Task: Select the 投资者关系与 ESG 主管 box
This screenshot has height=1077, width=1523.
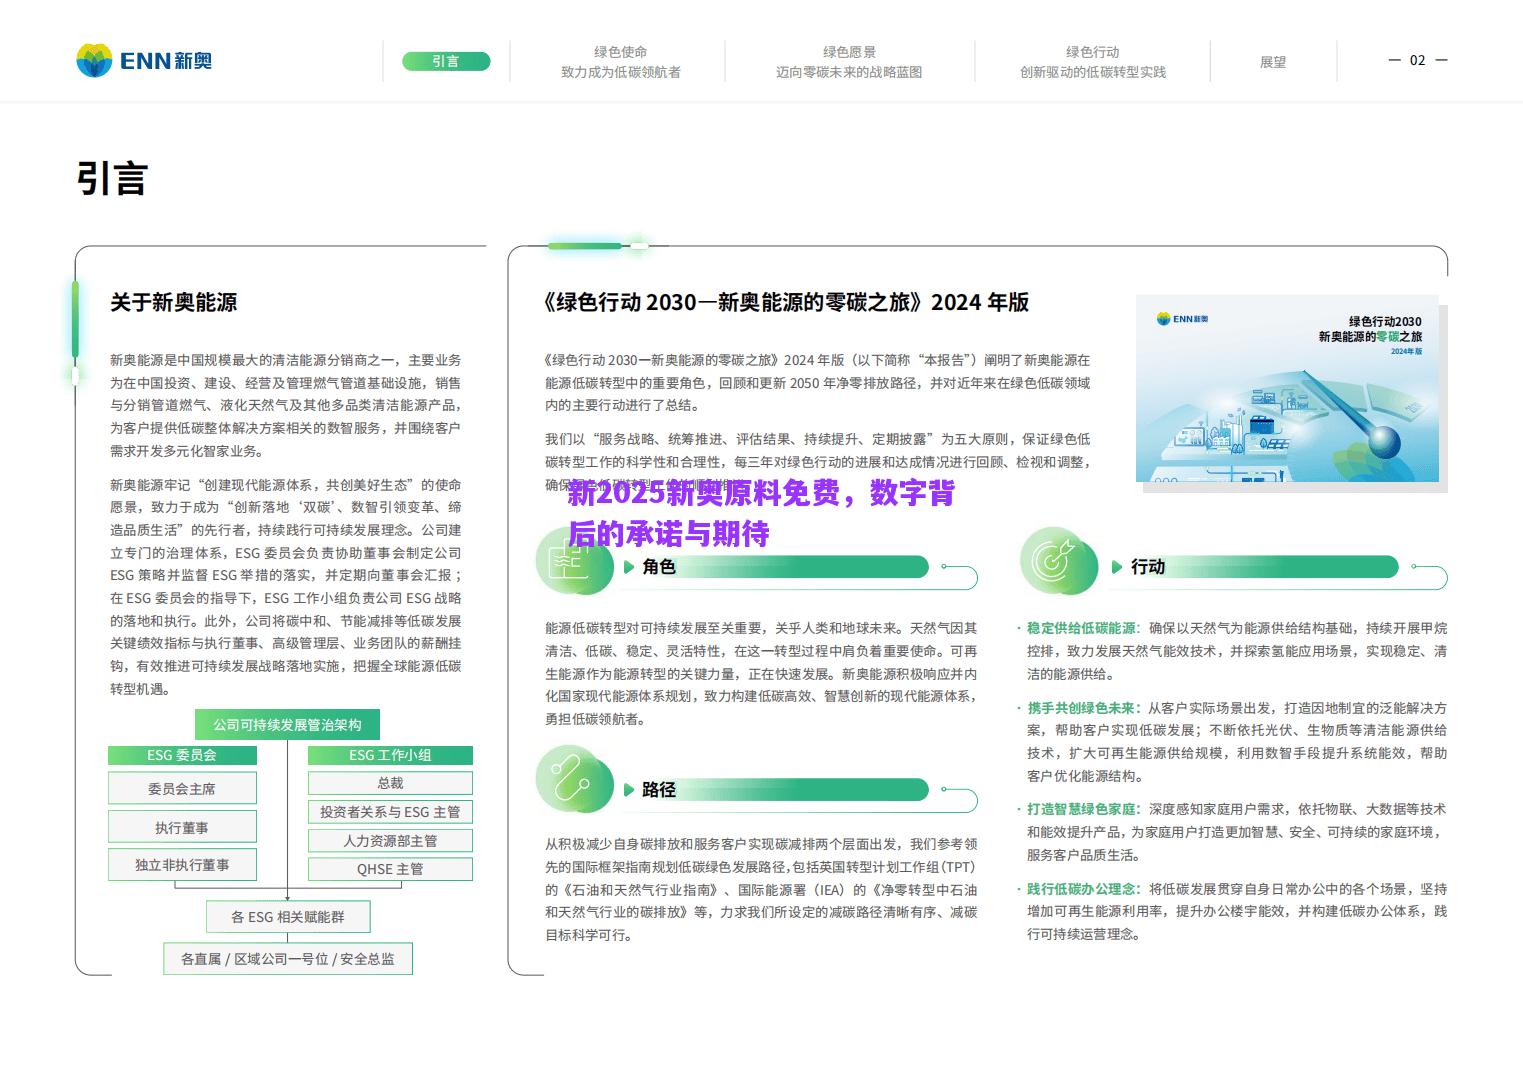Action: (x=390, y=812)
